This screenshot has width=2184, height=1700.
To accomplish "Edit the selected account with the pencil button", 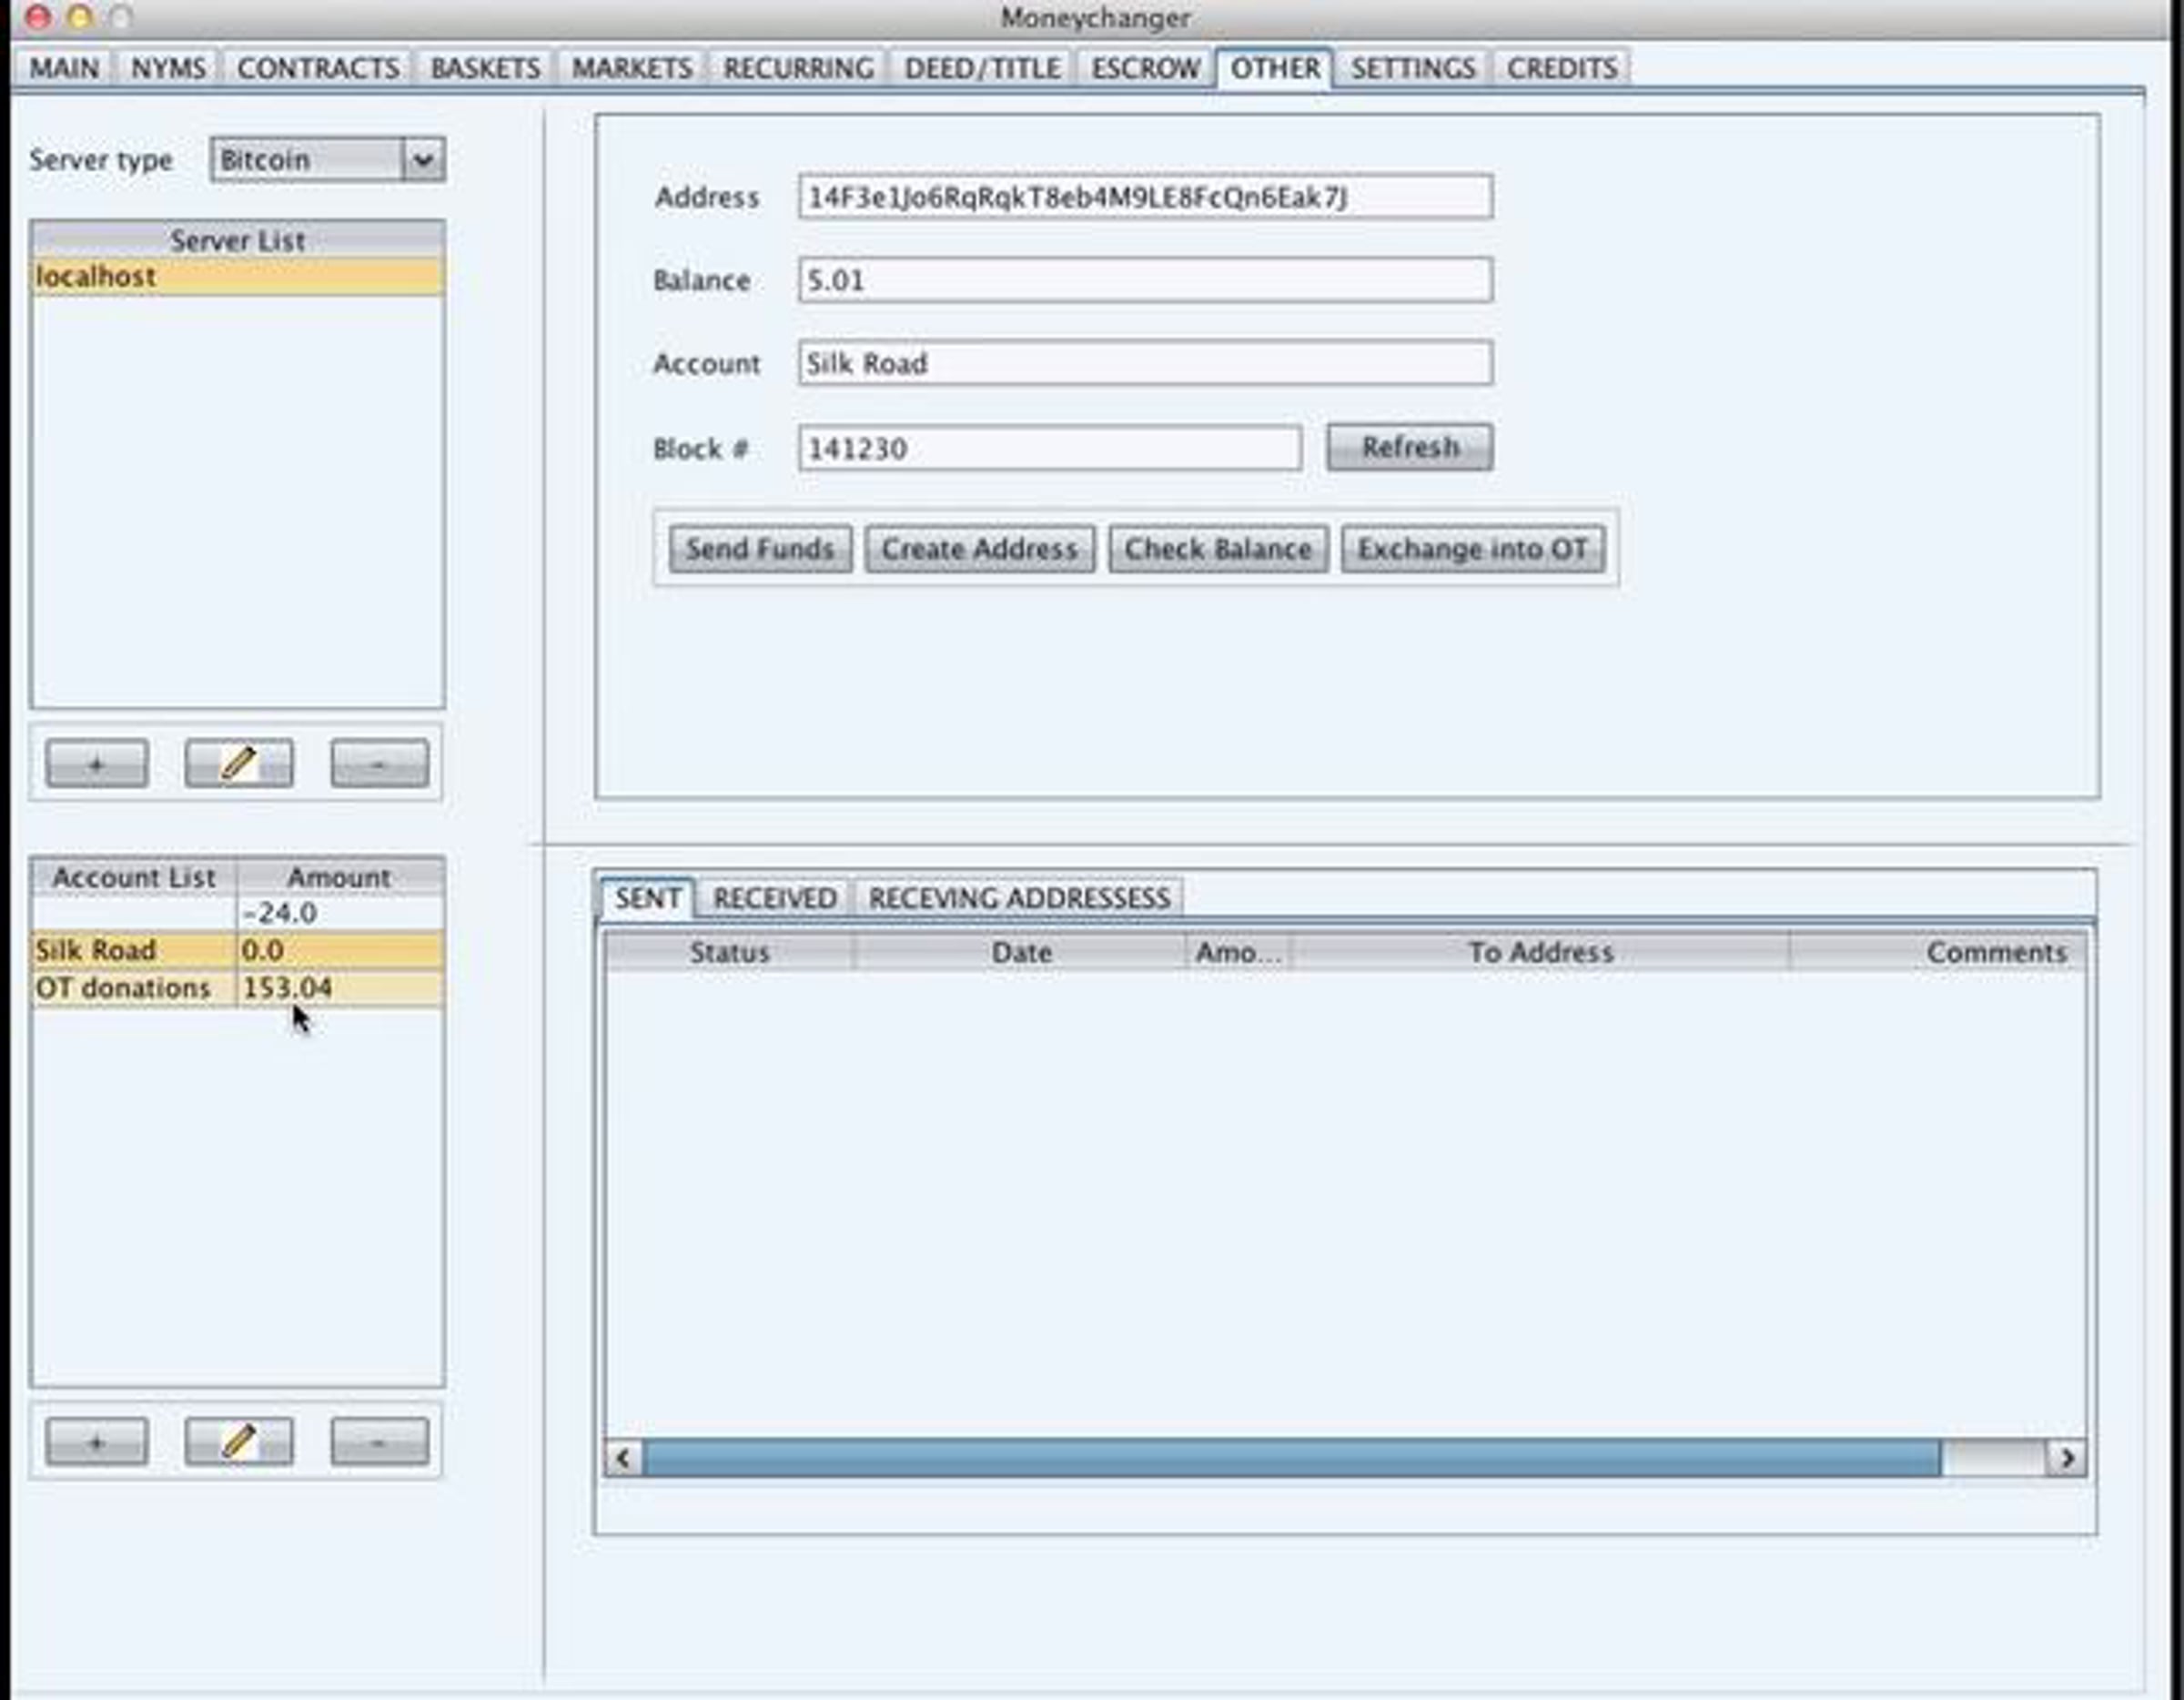I will pyautogui.click(x=239, y=1442).
